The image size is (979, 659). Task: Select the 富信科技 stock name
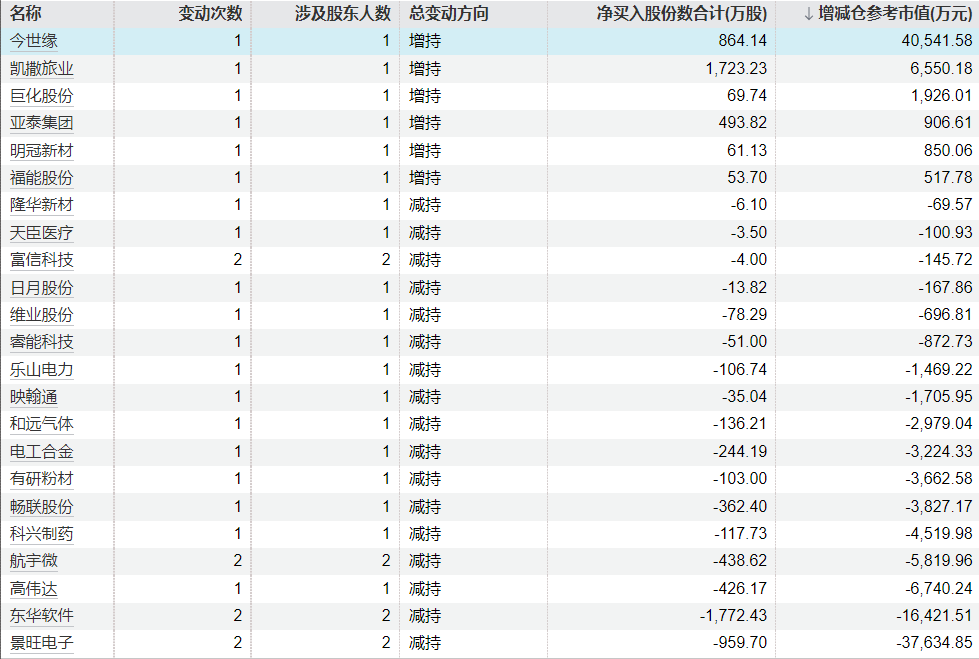coord(42,260)
